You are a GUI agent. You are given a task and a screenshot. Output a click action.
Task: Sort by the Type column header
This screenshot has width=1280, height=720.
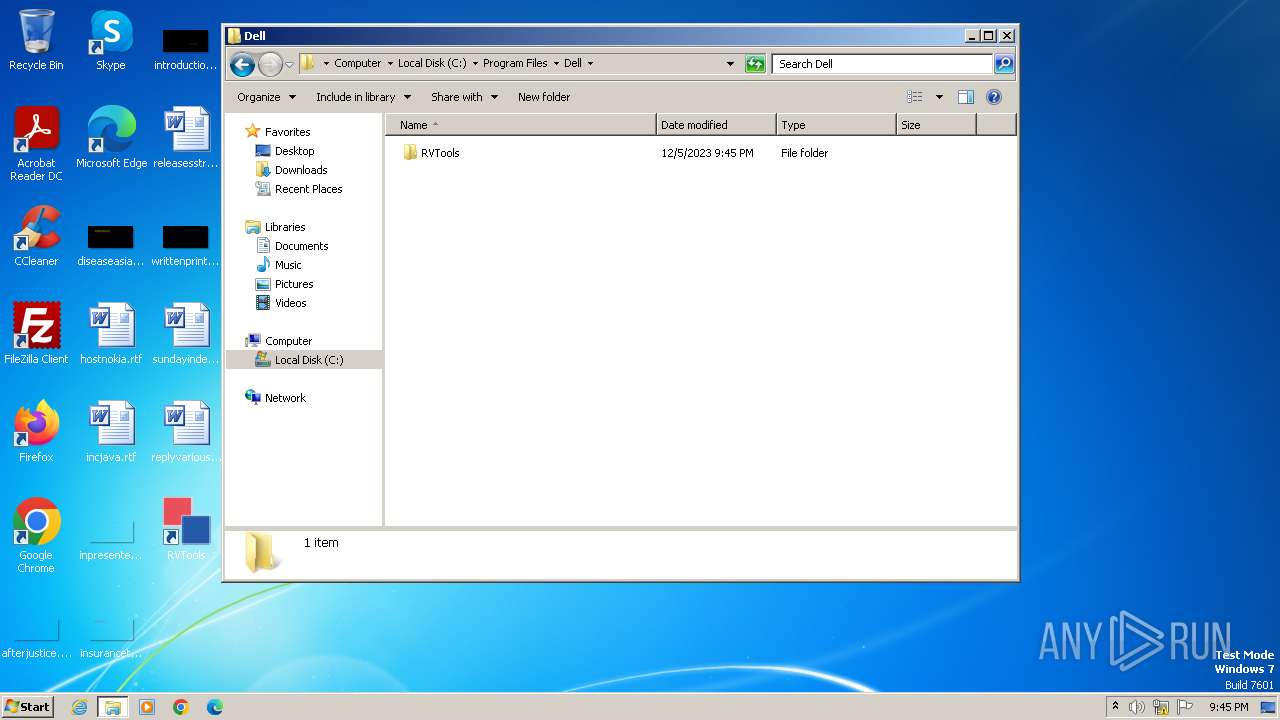pyautogui.click(x=836, y=125)
